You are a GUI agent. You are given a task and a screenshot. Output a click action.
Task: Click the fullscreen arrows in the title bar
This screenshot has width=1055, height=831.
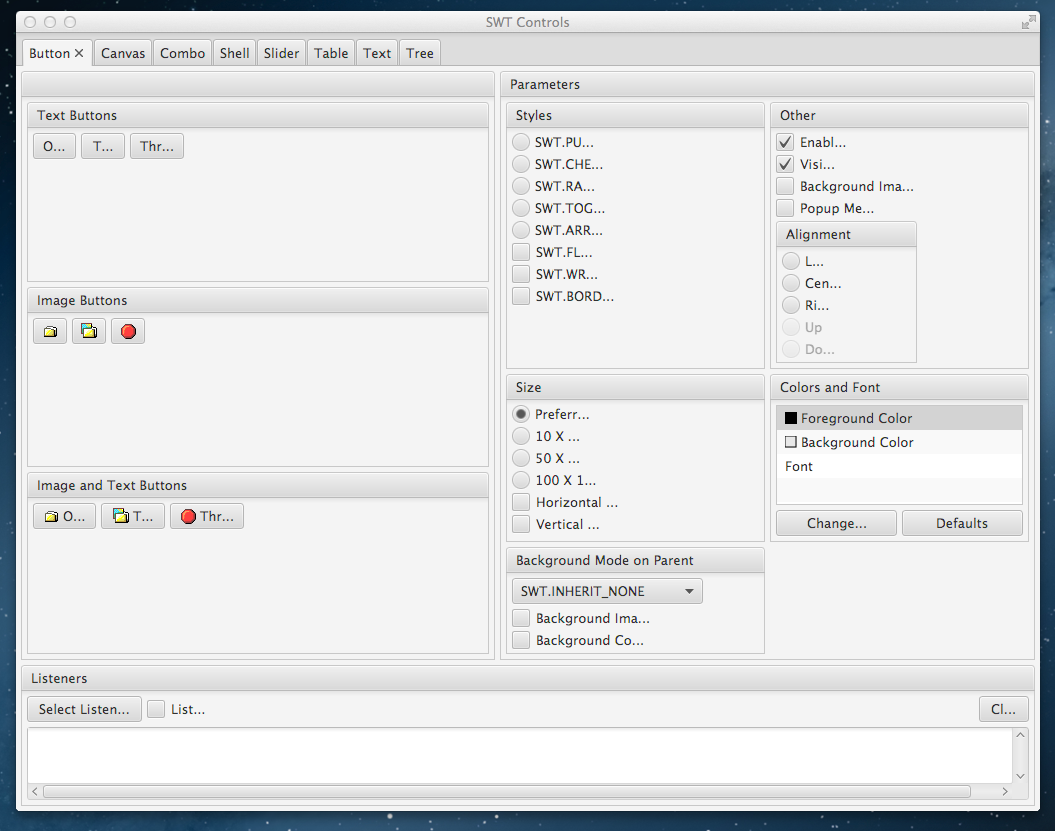(1028, 22)
